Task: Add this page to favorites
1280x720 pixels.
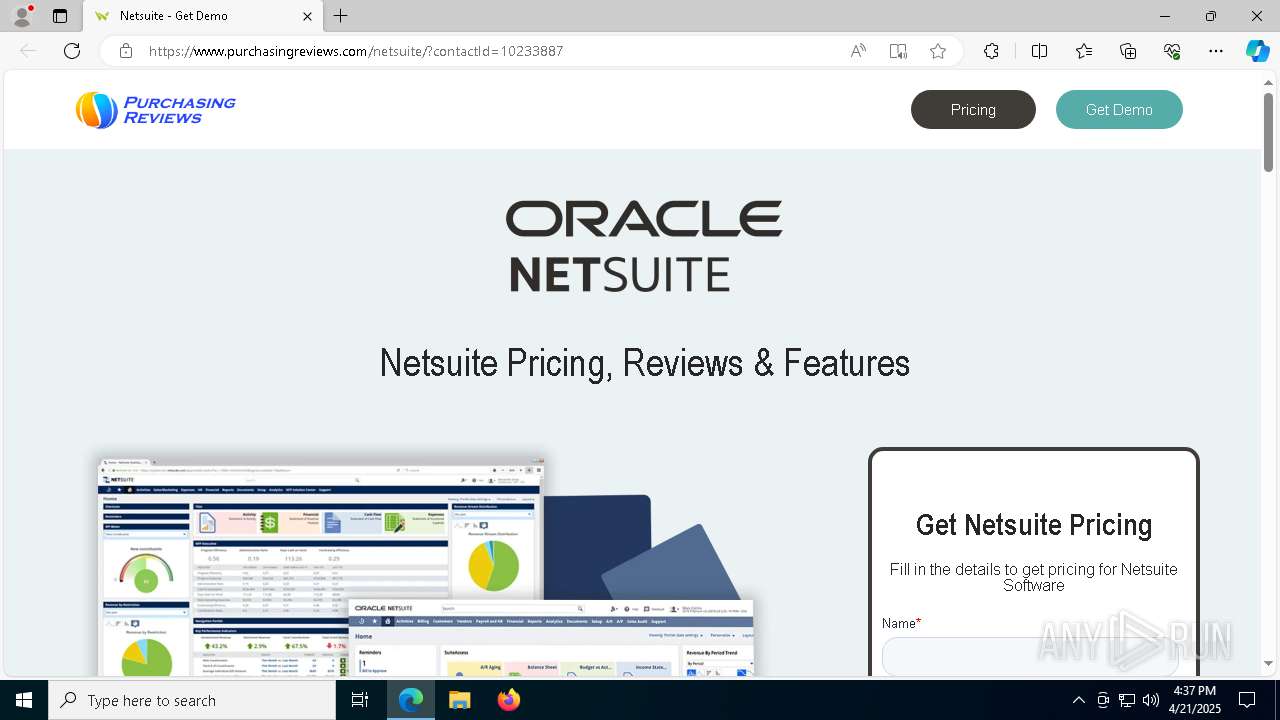Action: pyautogui.click(x=938, y=51)
